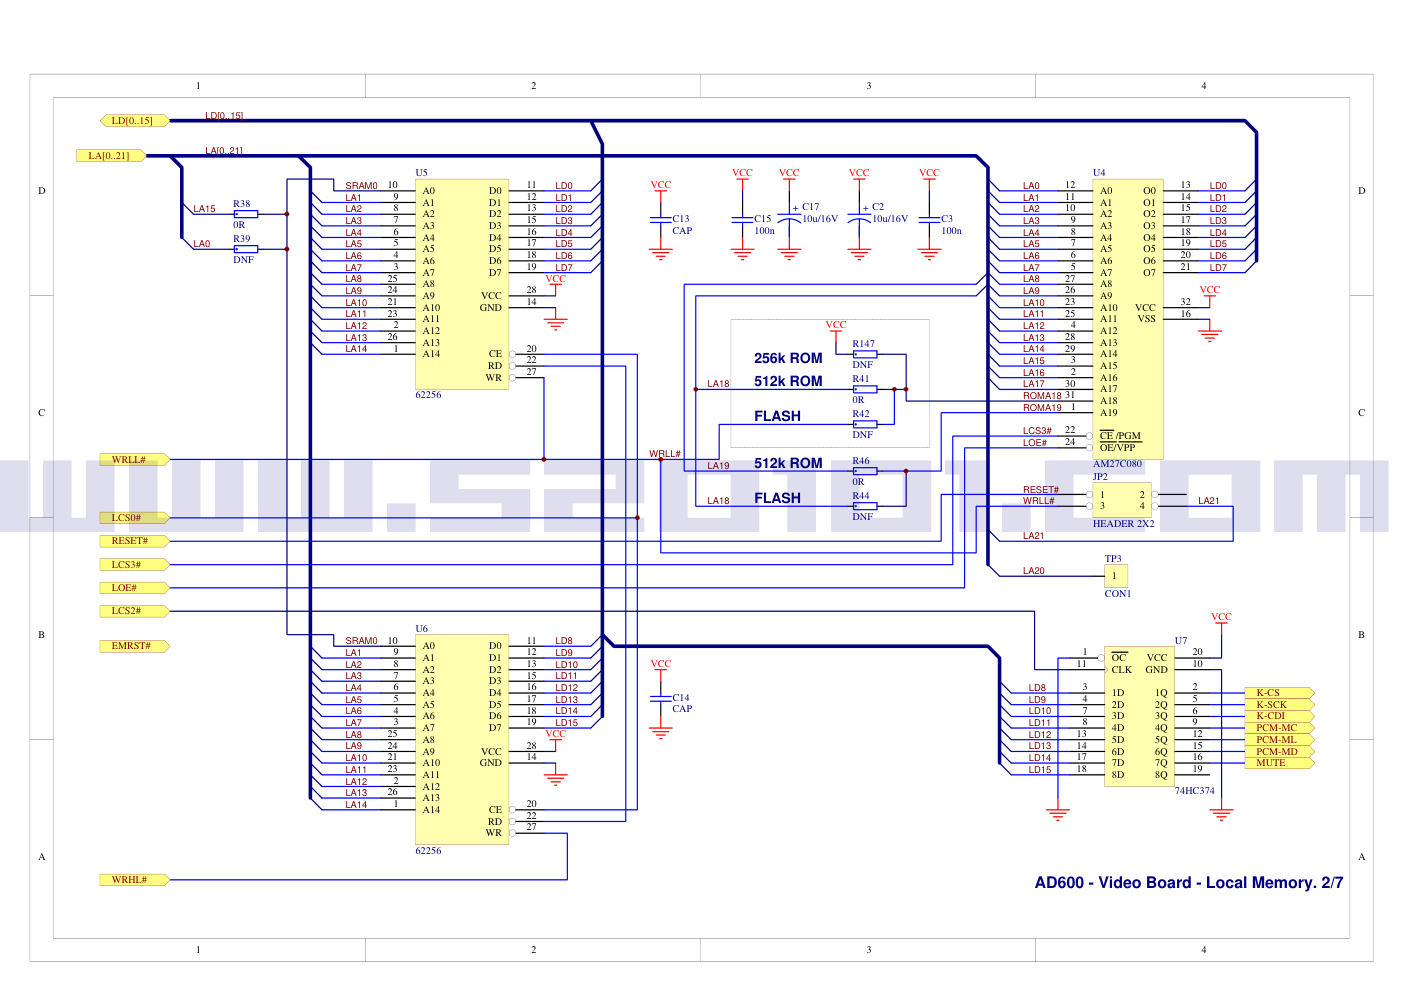1404x992 pixels.
Task: Click the AD600 Video Board title text
Action: 1189,883
